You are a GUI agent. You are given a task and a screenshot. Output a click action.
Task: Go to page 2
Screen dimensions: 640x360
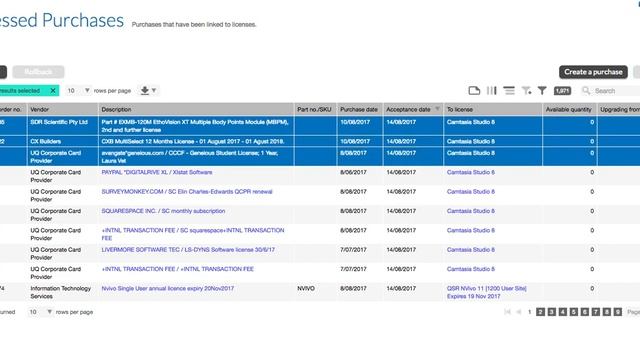[540, 312]
